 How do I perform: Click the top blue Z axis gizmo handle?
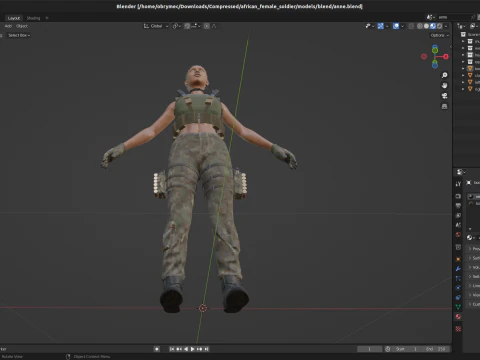click(x=435, y=47)
